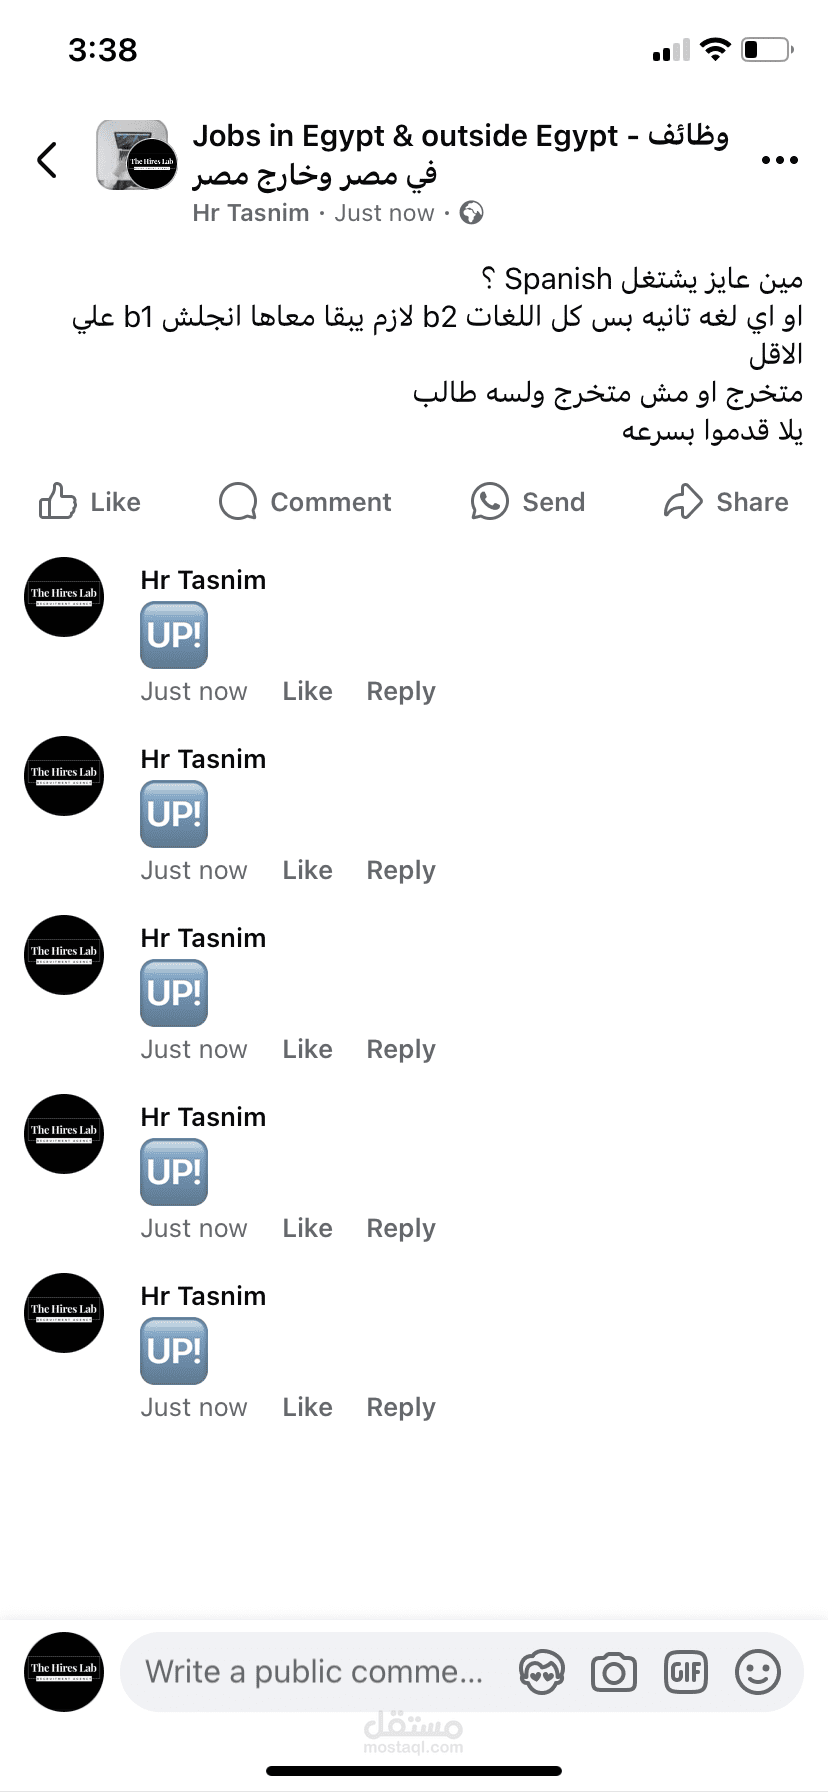Share the post using Share button
Viewport: 828px width, 1792px height.
(x=726, y=502)
